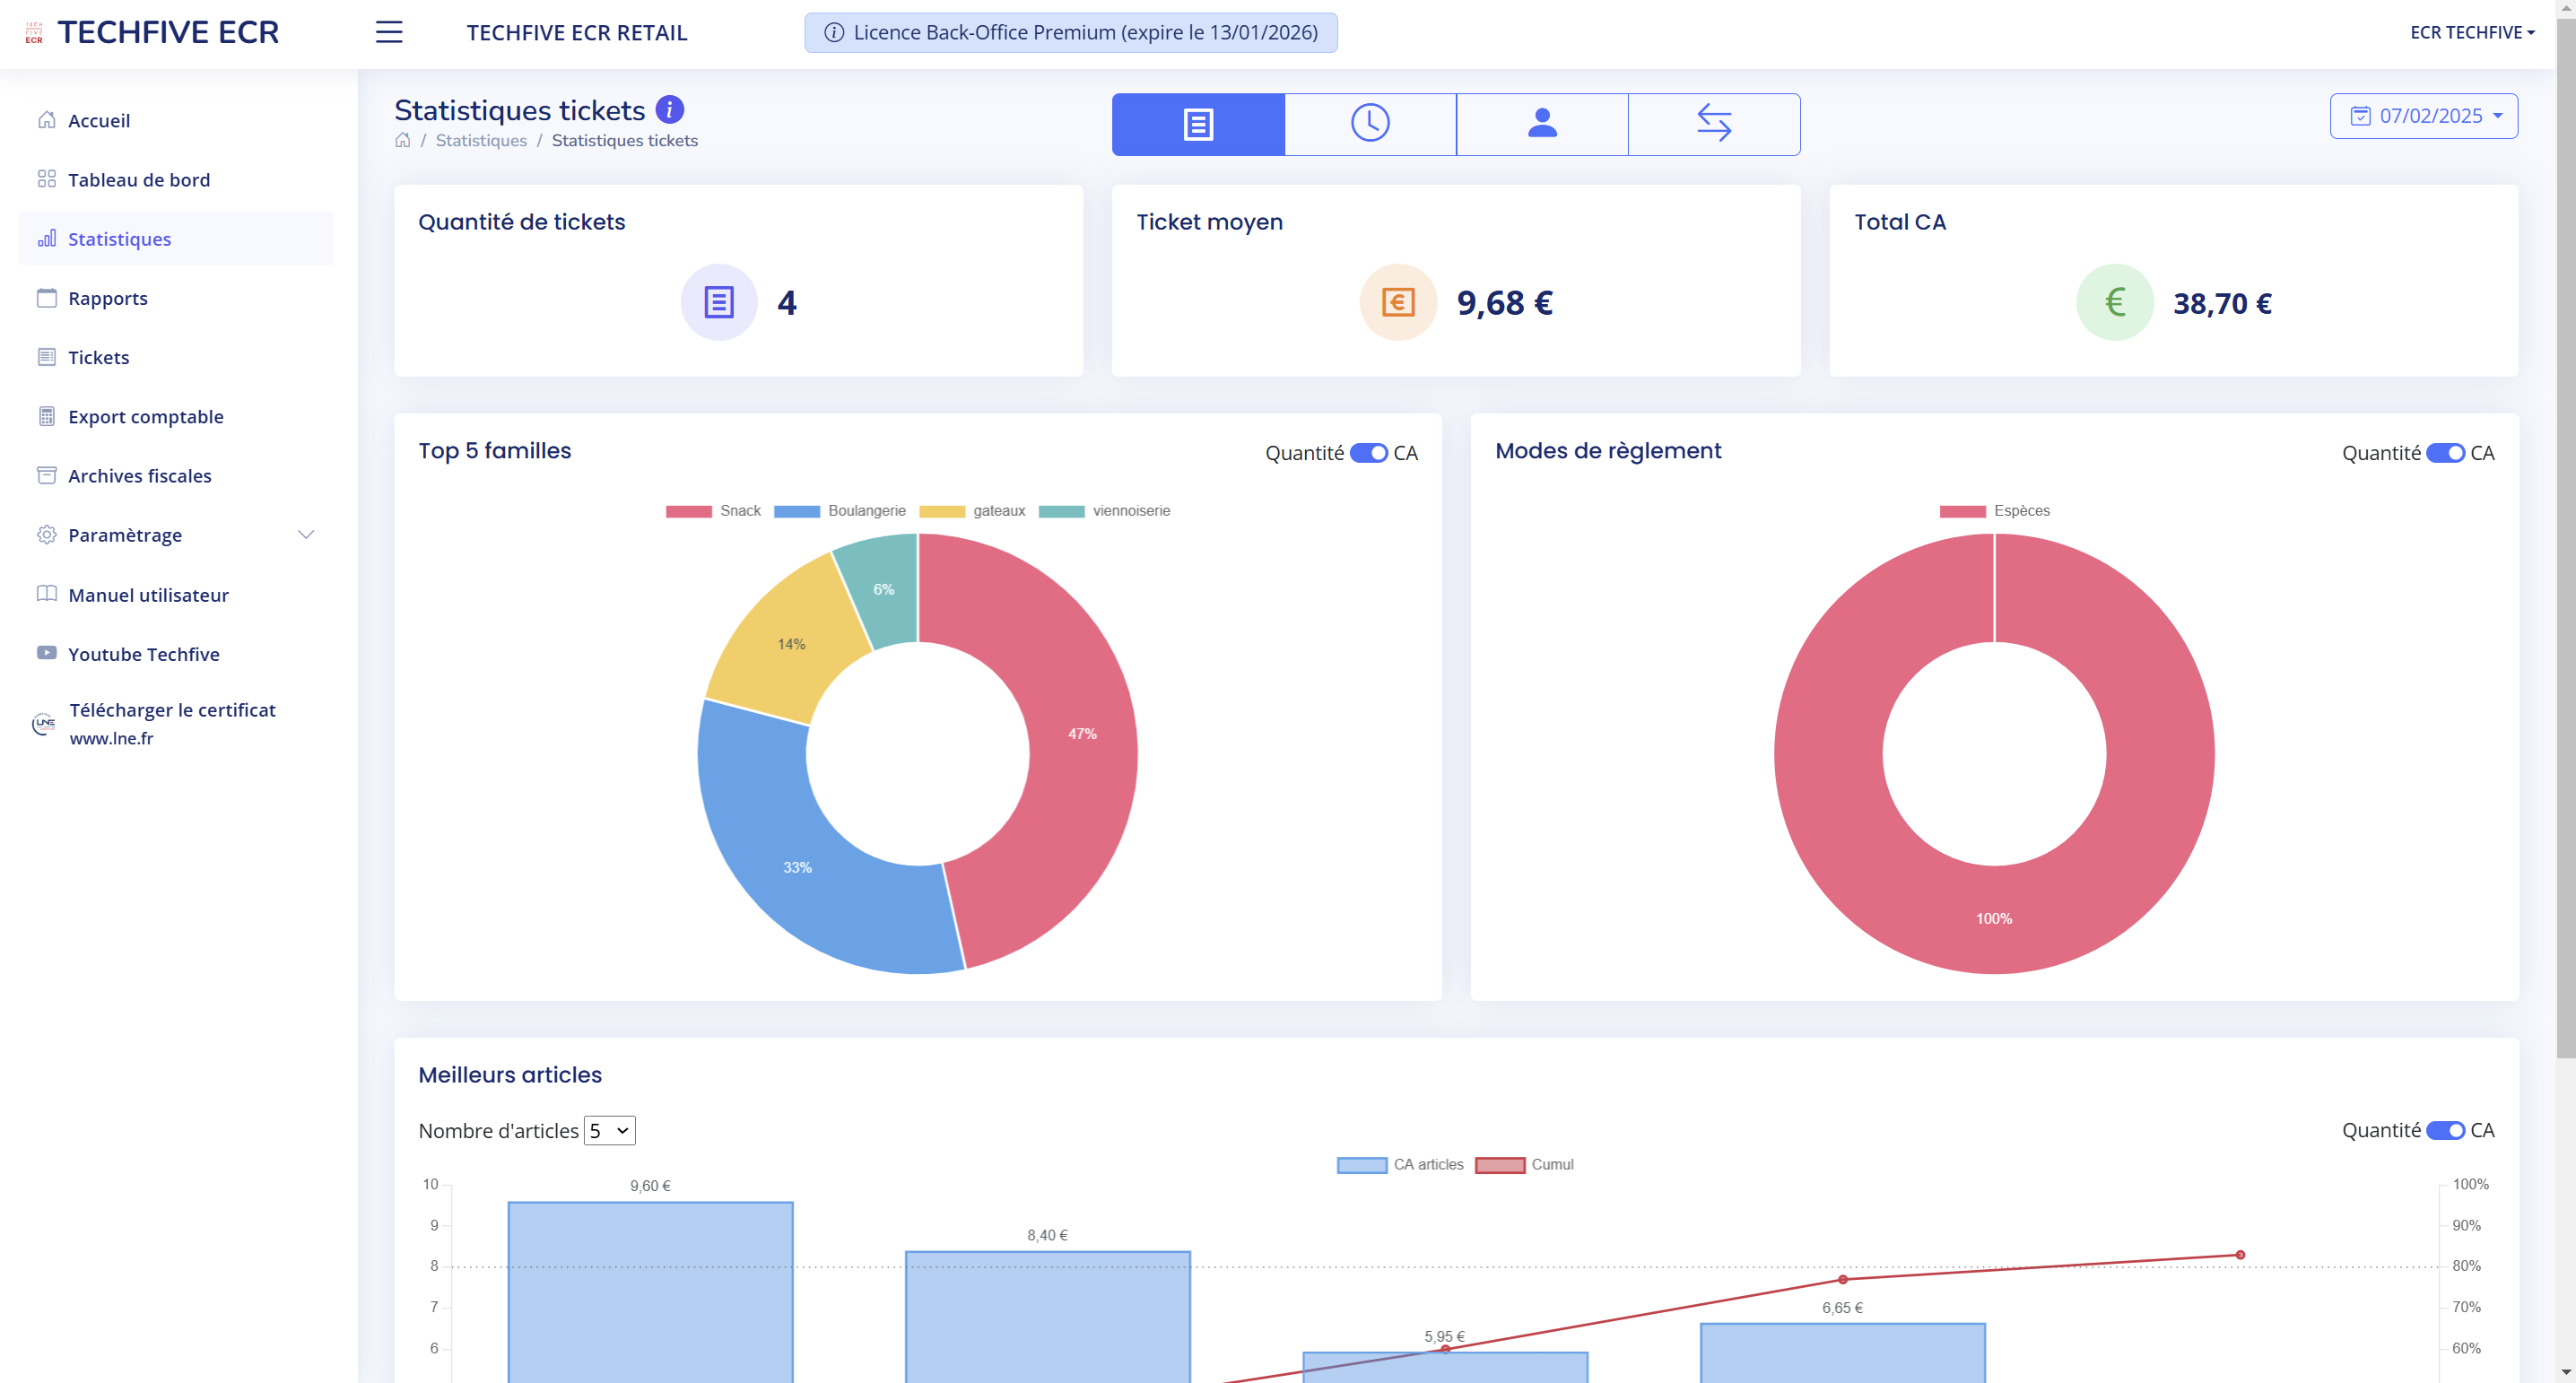Switch to the hourly clock statistics tab

pyautogui.click(x=1370, y=124)
